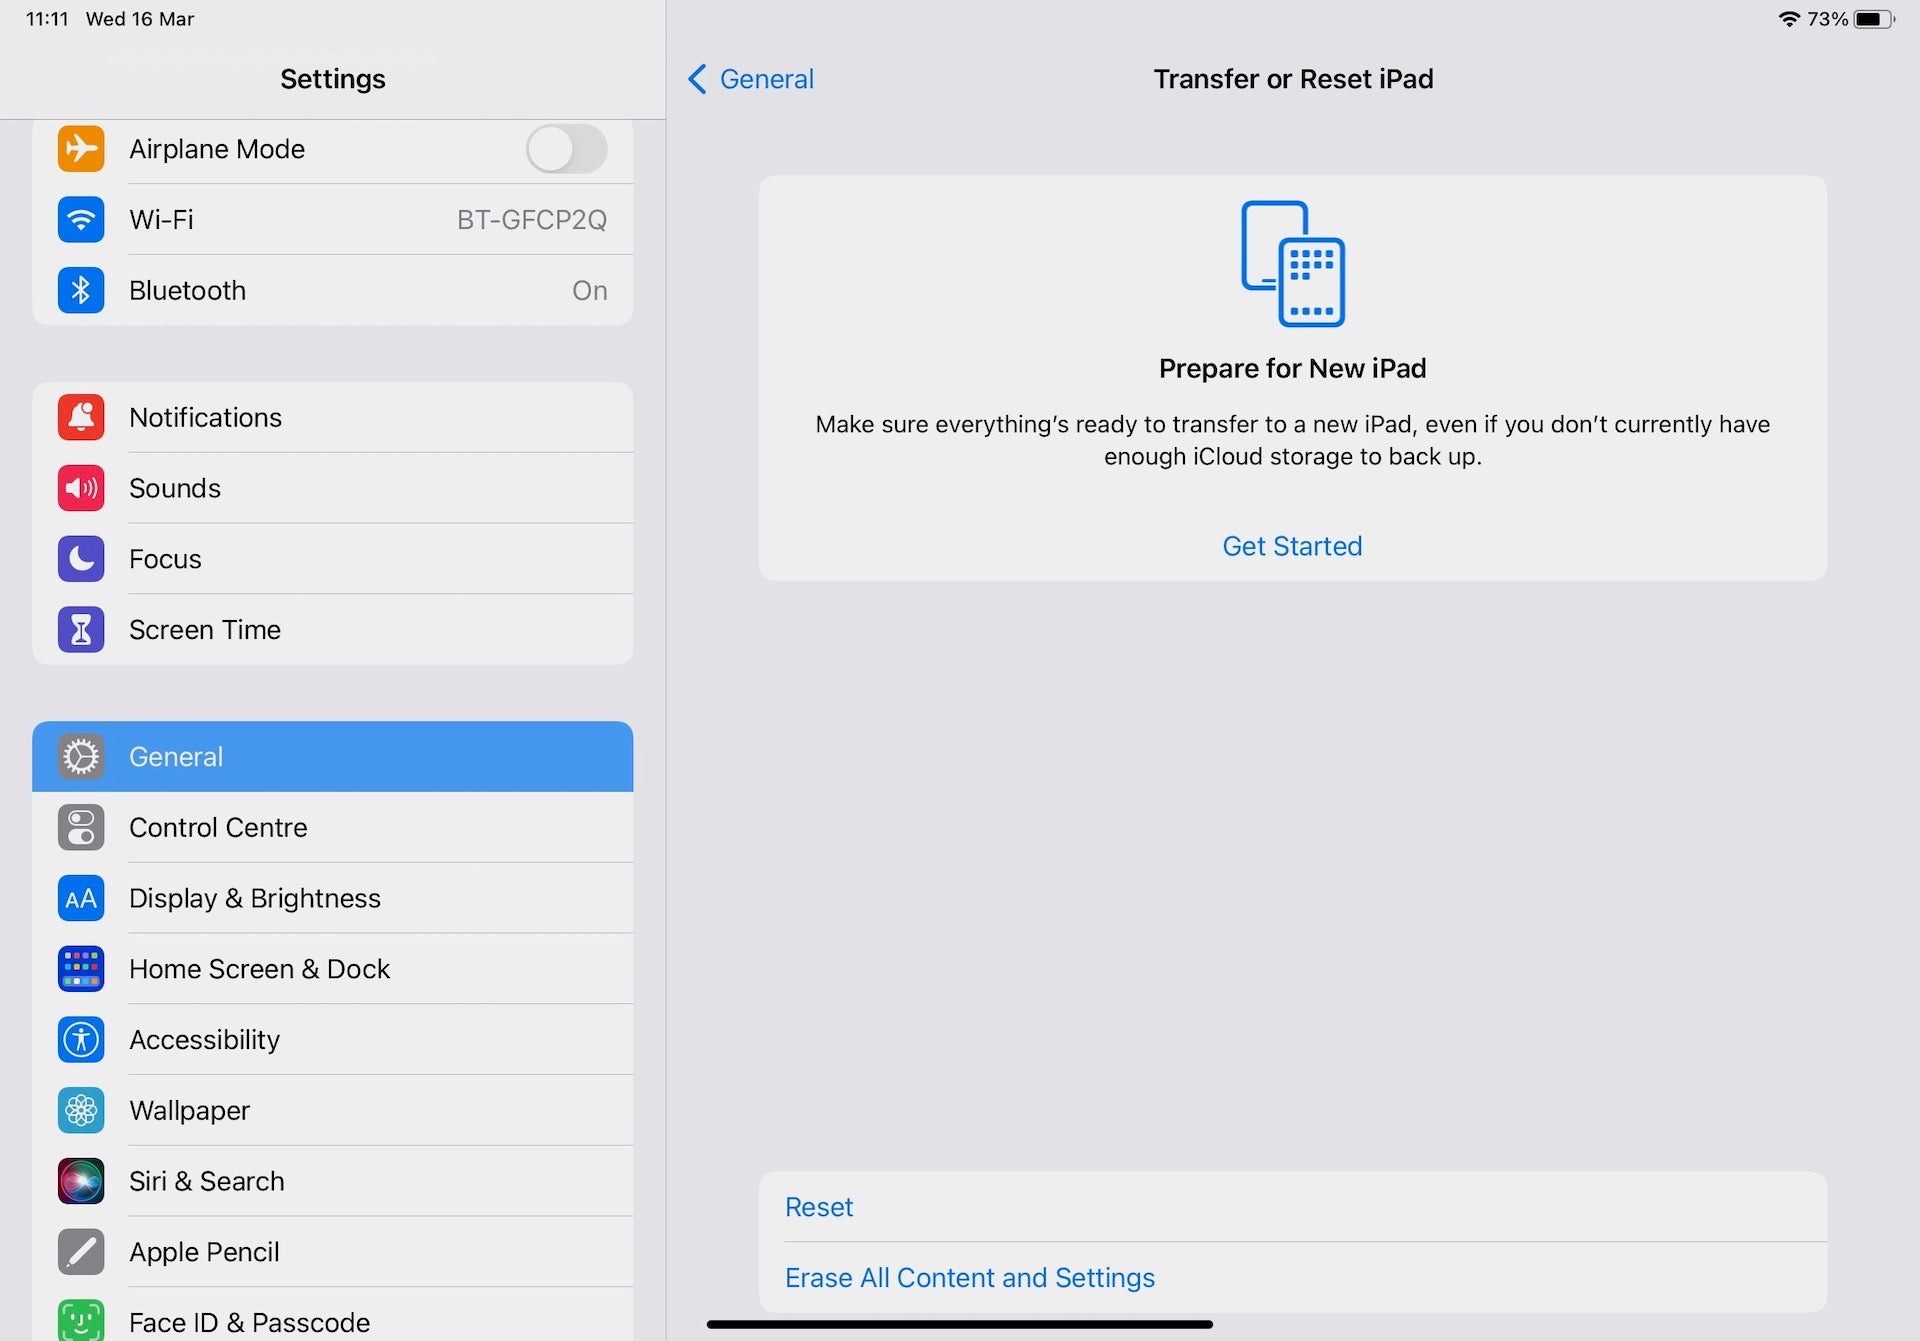Open Apple Pencil settings
The width and height of the screenshot is (1920, 1341).
click(333, 1252)
